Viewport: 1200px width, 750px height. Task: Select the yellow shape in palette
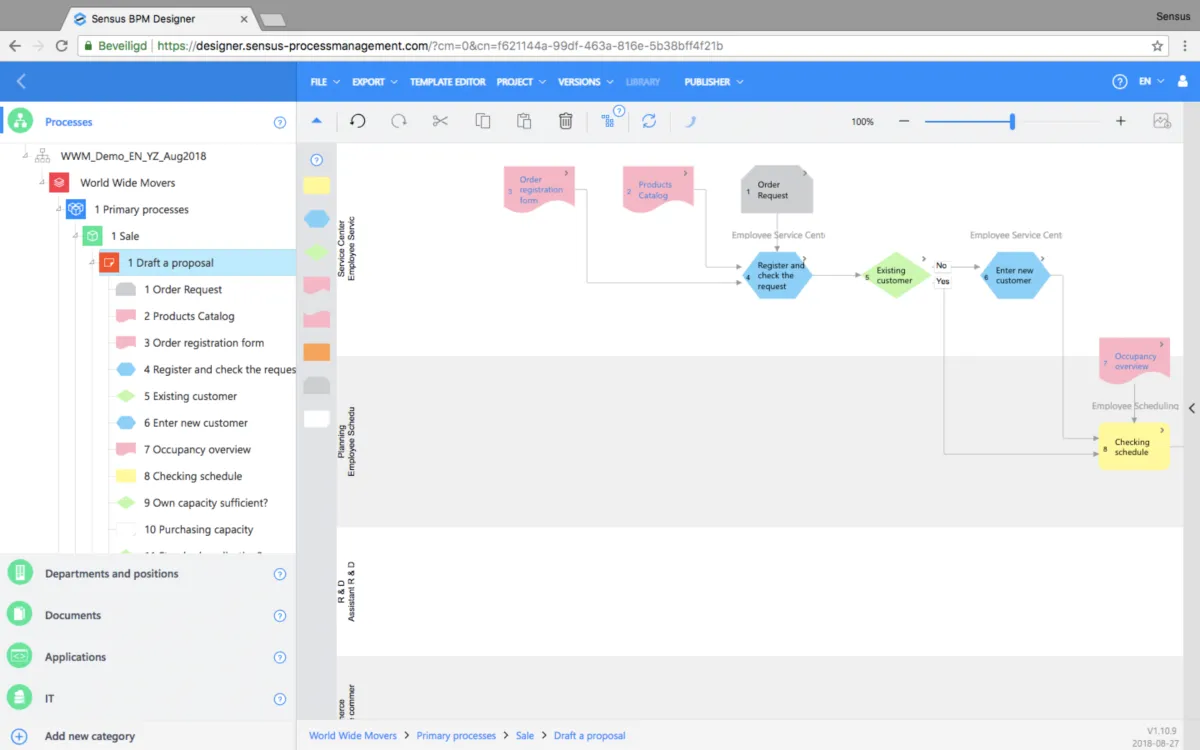pyautogui.click(x=316, y=186)
